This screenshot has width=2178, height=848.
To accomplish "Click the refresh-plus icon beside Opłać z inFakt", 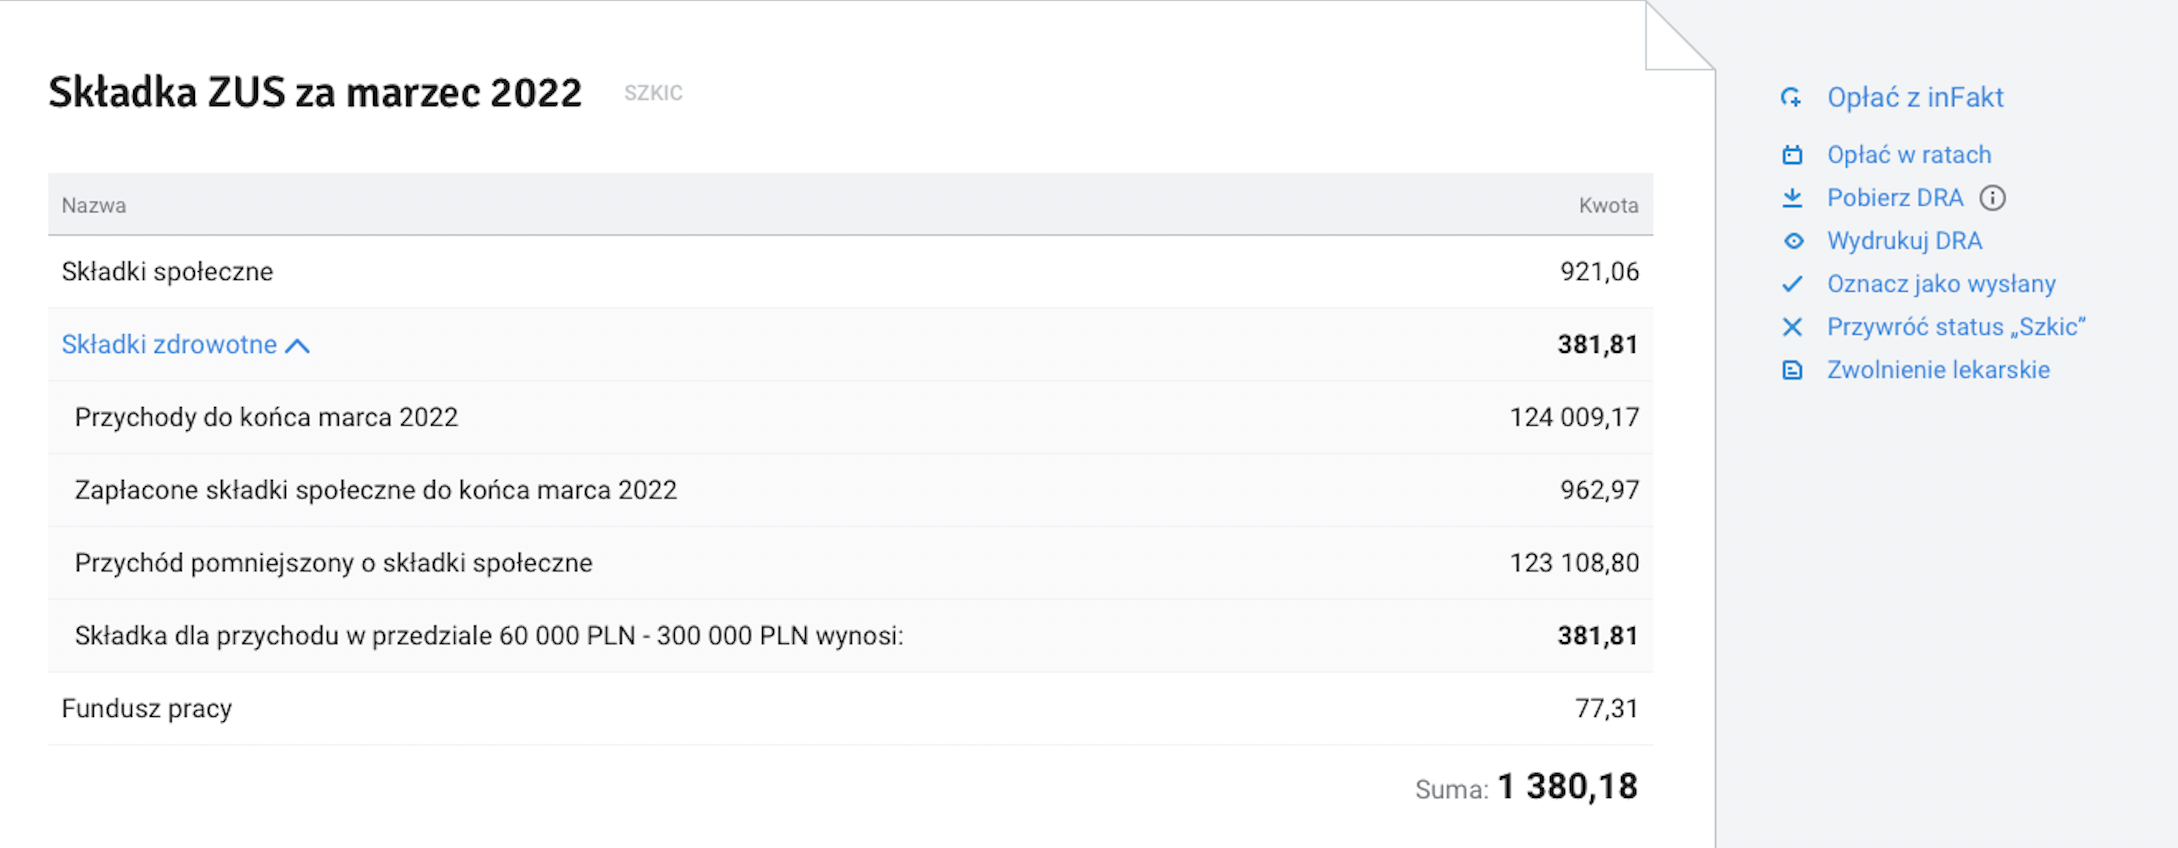I will pyautogui.click(x=1791, y=98).
